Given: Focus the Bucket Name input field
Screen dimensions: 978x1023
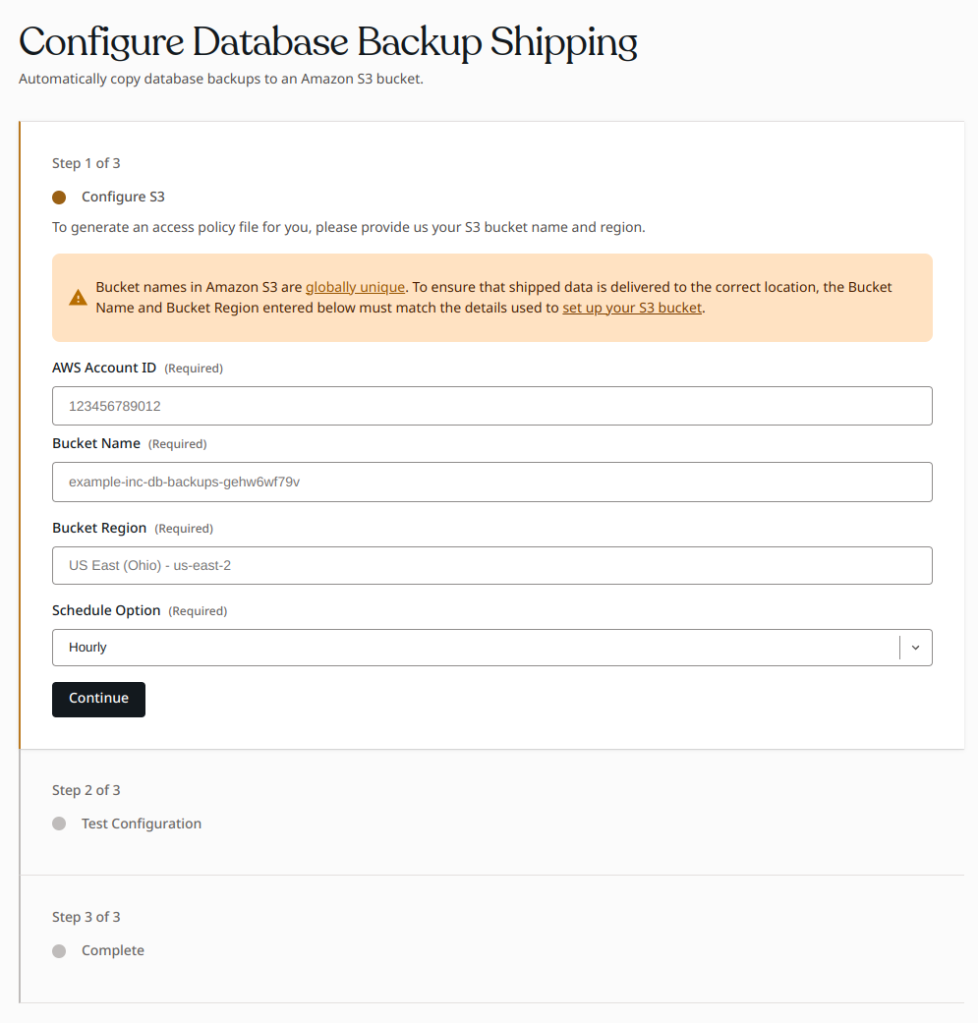Looking at the screenshot, I should [492, 482].
